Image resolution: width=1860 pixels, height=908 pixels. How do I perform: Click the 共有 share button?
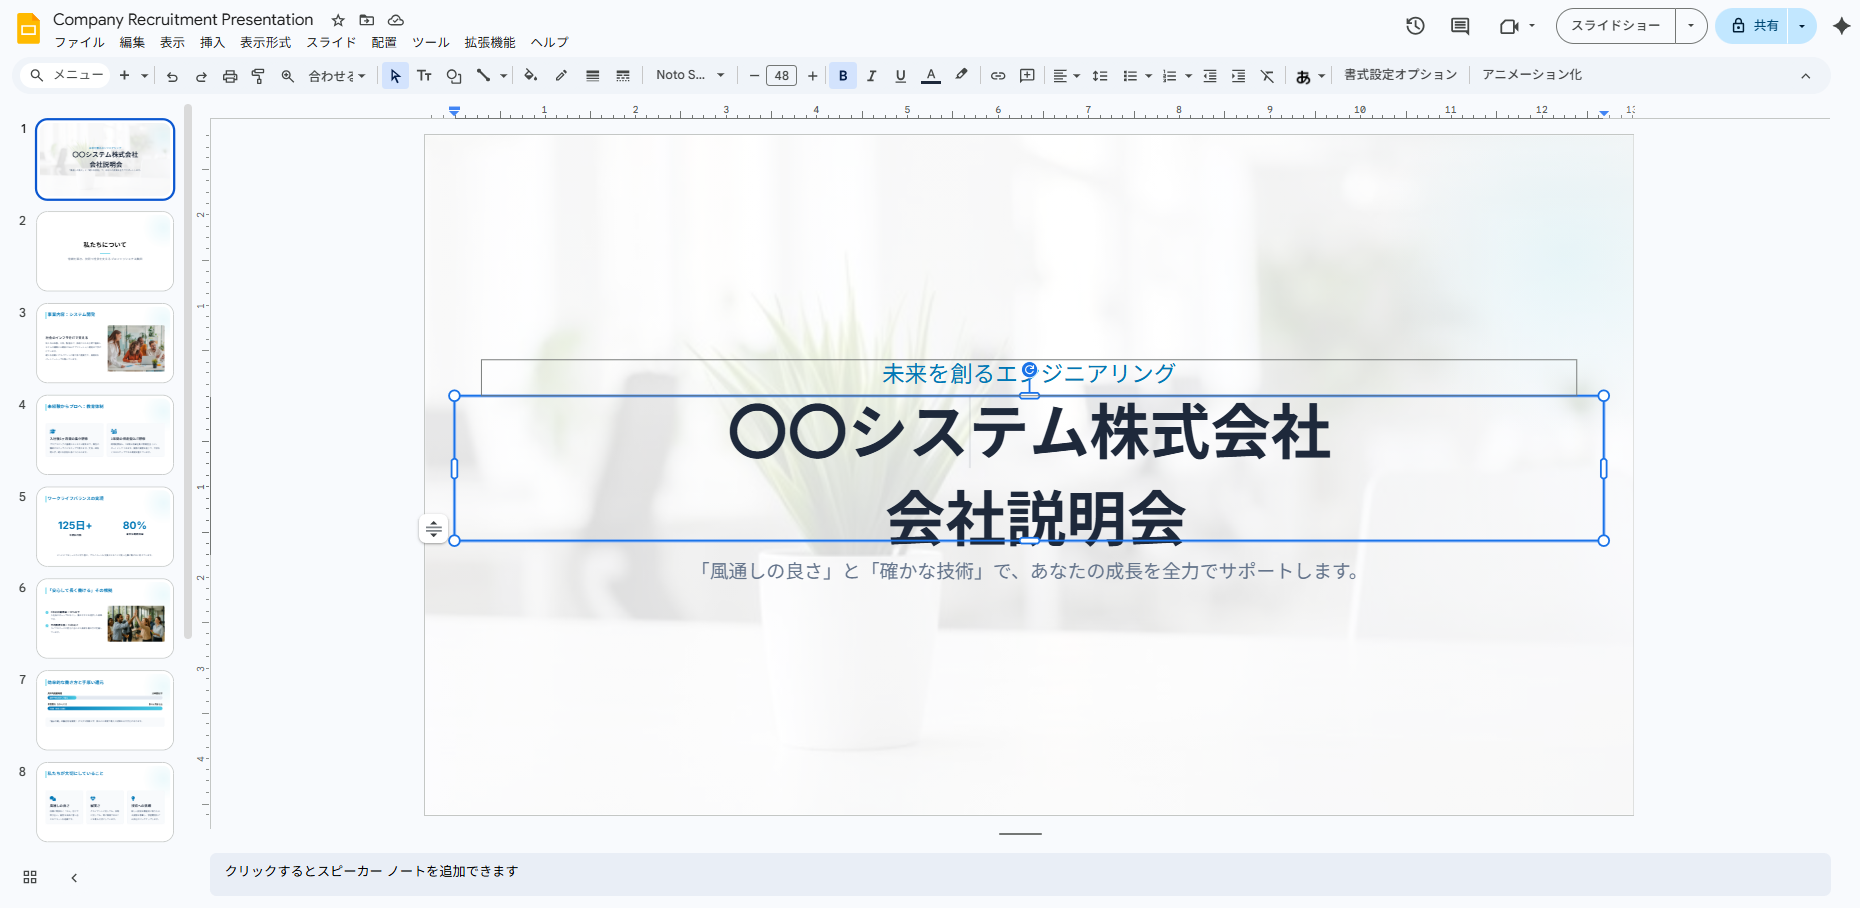1756,26
